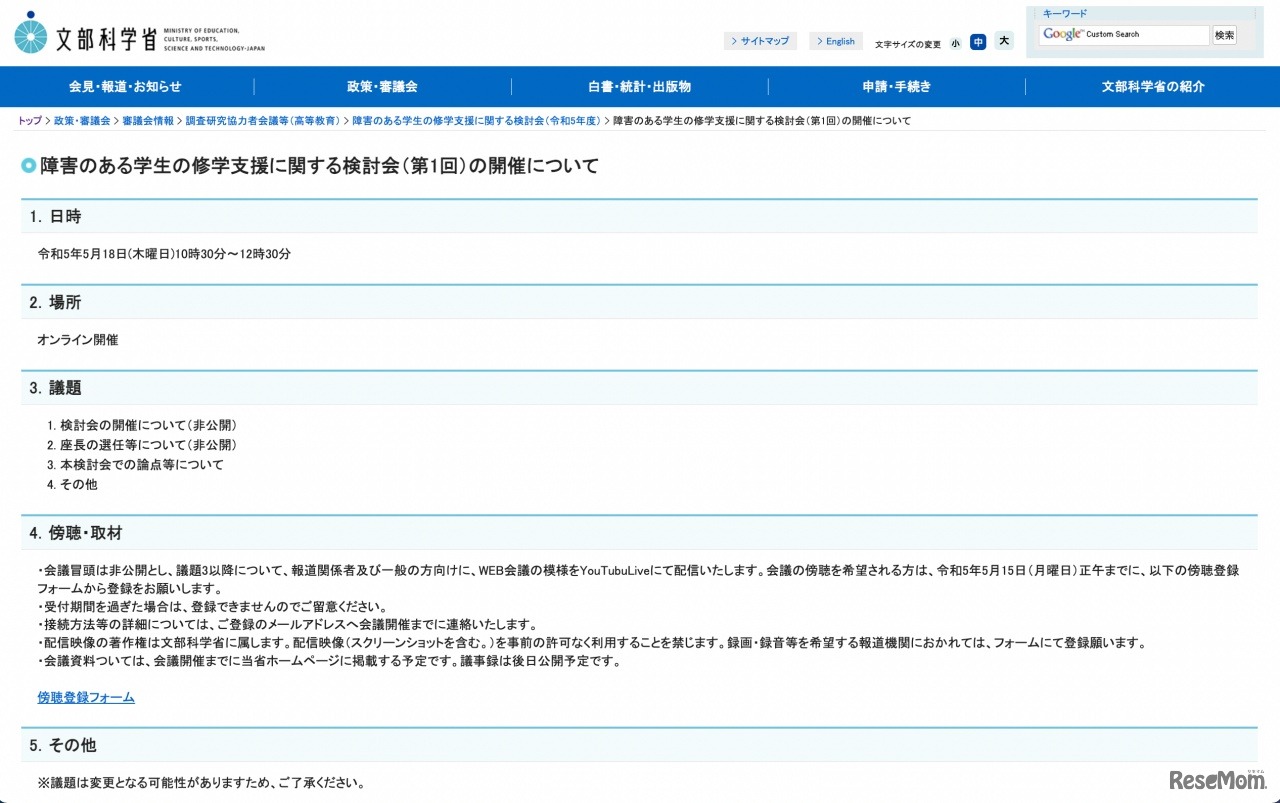The width and height of the screenshot is (1280, 803).
Task: Click inside the Google Custom Search field
Action: coord(1150,34)
